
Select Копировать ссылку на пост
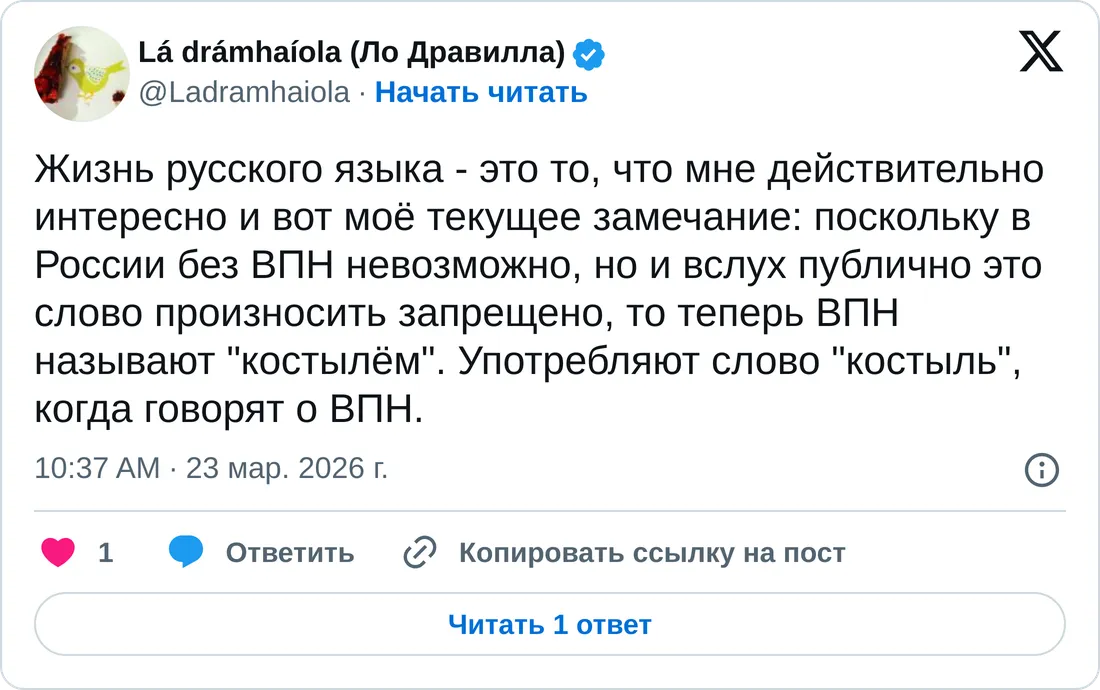652,553
